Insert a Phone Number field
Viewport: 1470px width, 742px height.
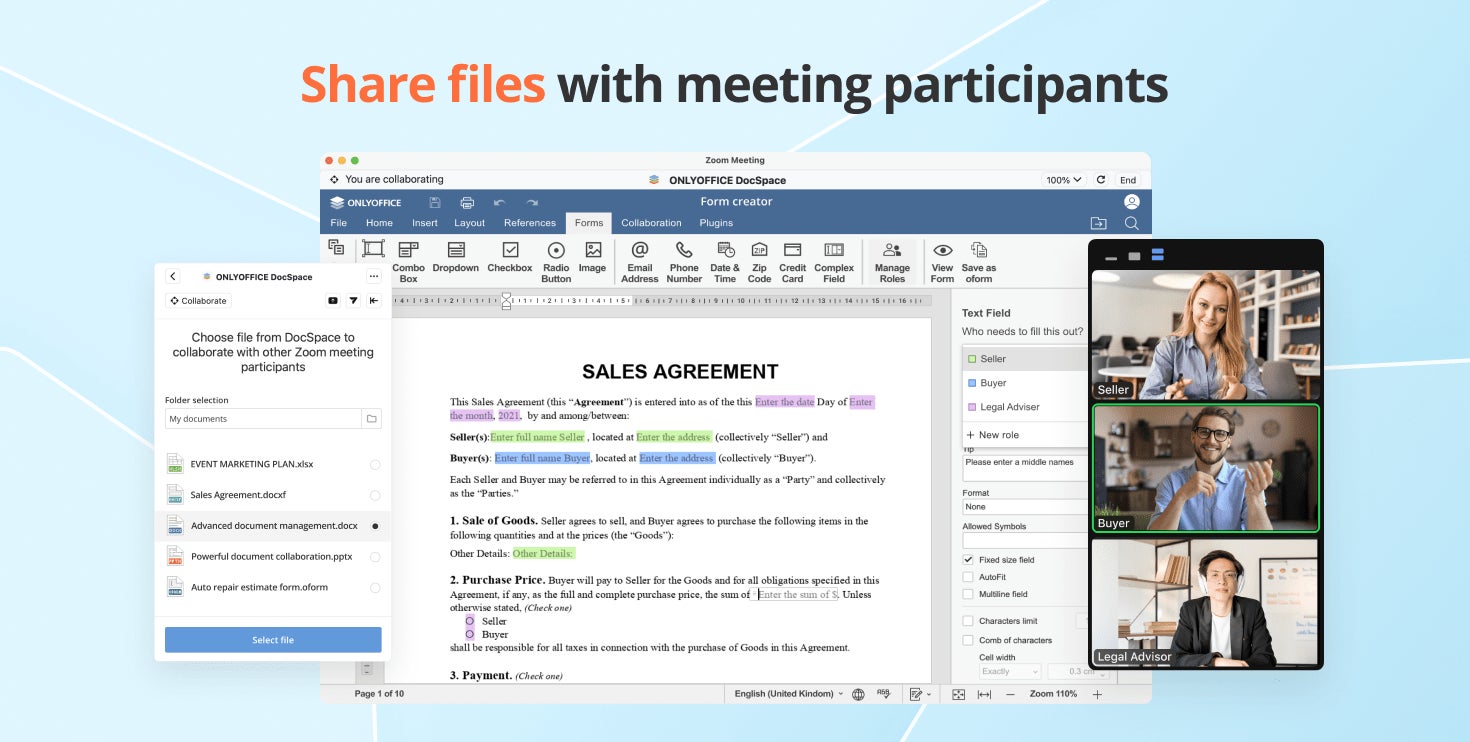[x=684, y=262]
